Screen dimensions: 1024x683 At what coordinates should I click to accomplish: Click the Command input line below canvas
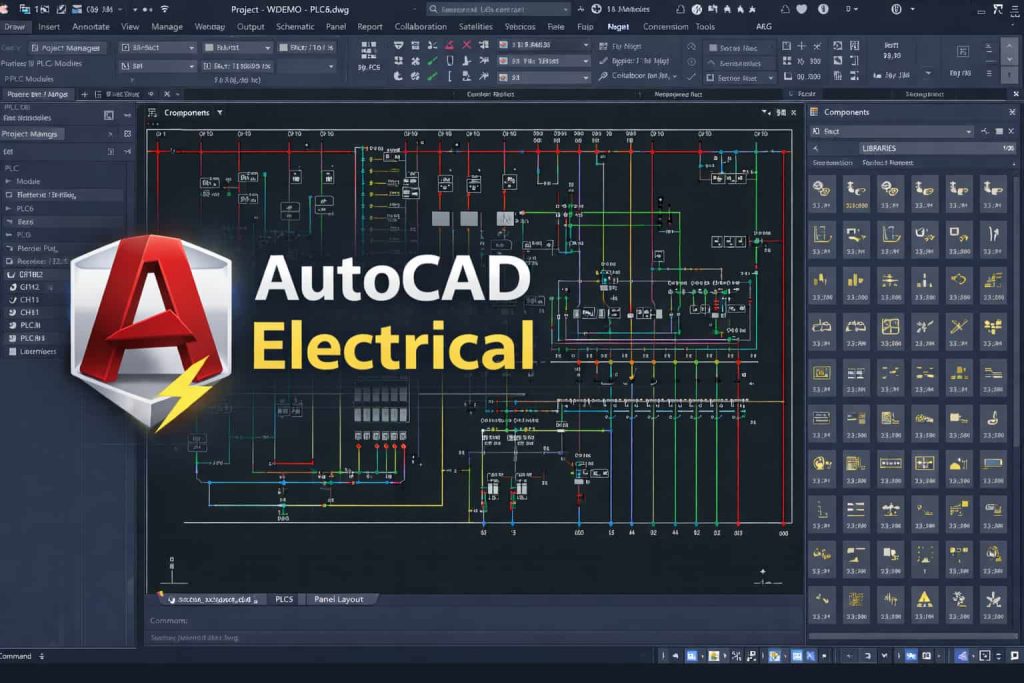pos(474,620)
